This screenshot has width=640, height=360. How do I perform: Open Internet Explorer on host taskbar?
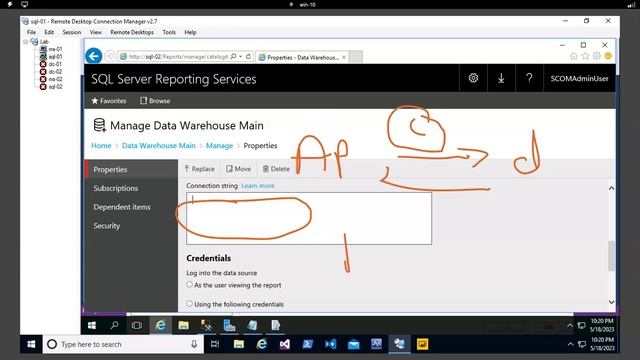click(262, 344)
